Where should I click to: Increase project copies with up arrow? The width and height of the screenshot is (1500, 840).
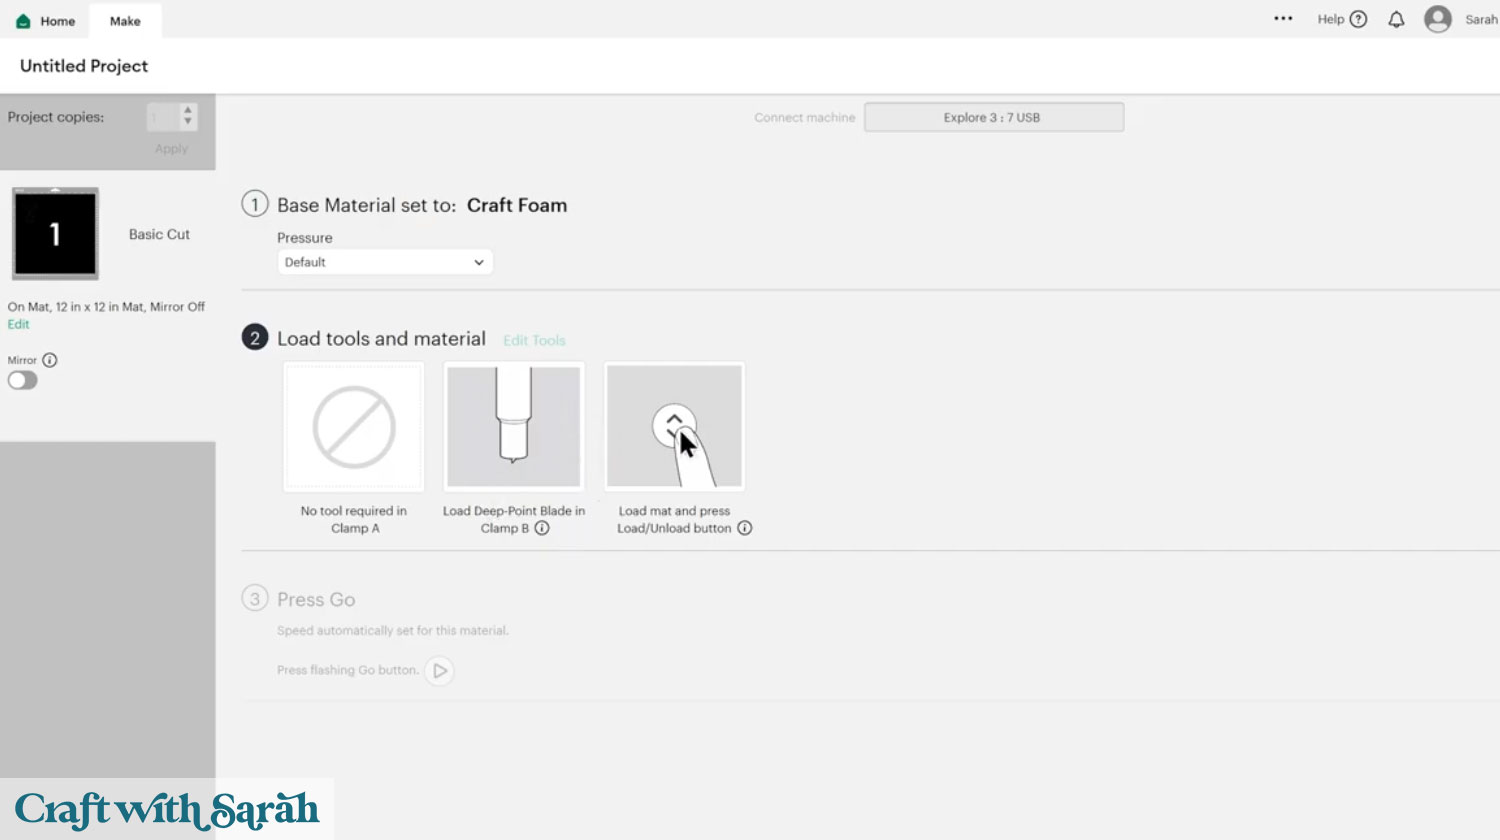(187, 110)
